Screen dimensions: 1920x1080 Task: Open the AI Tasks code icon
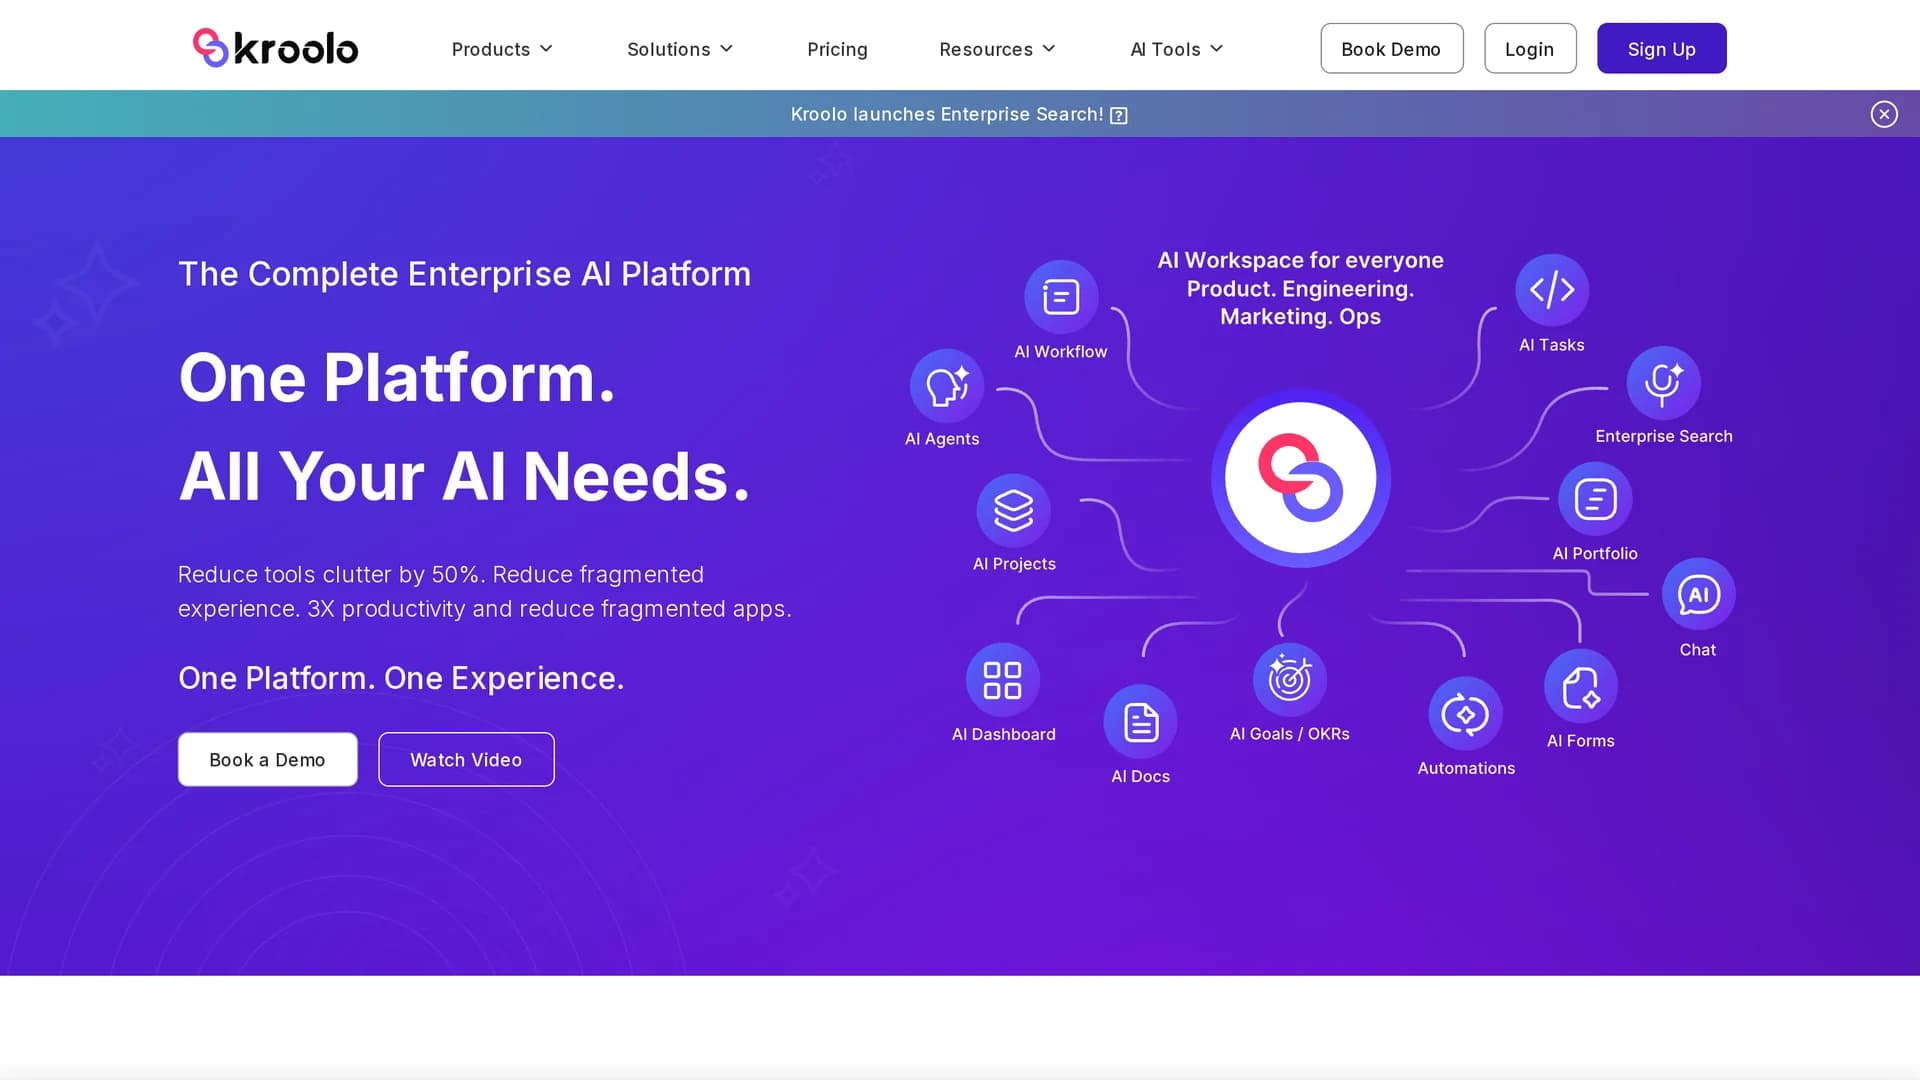point(1552,290)
